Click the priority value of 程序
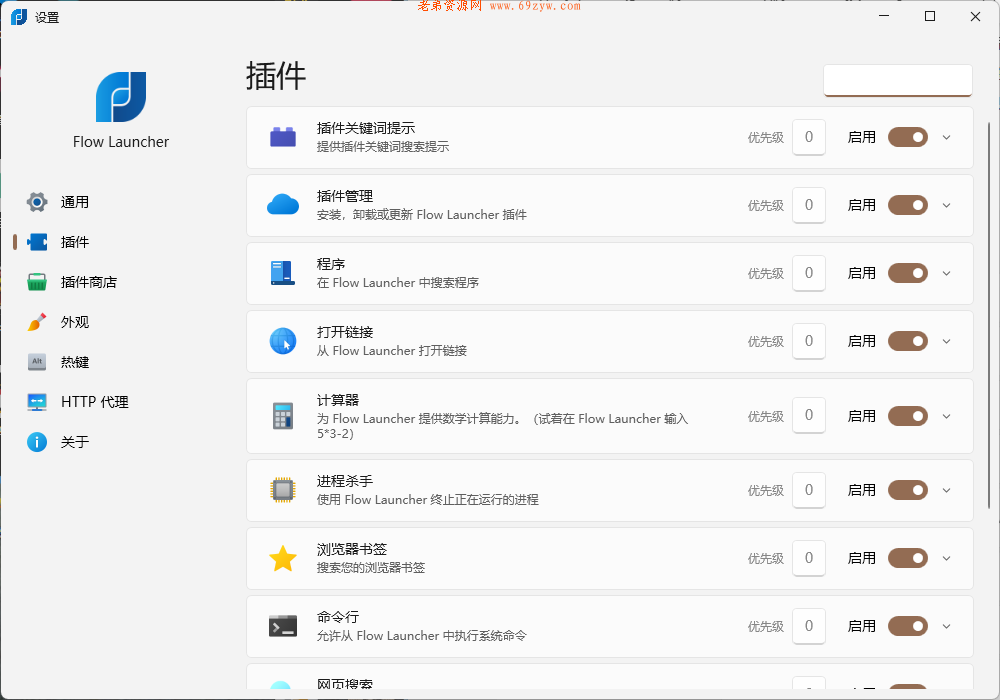The height and width of the screenshot is (700, 1000). point(809,273)
